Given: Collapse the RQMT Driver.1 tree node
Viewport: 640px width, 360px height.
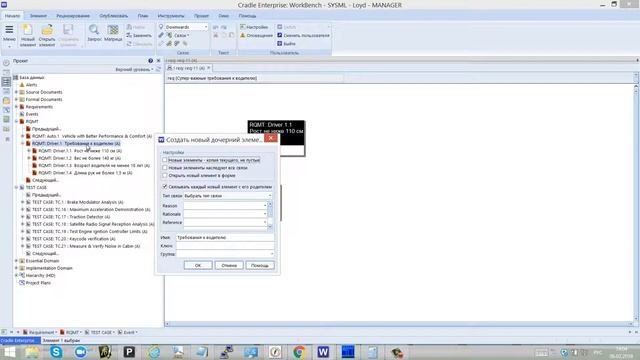Looking at the screenshot, I should coord(23,144).
